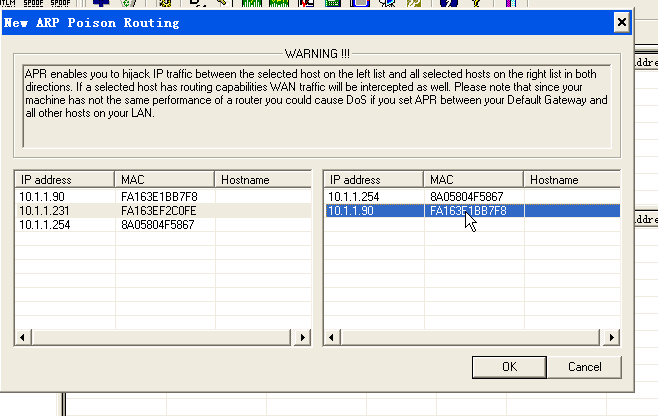Click left list's scroll-right arrow
This screenshot has height=416, width=658.
(303, 337)
